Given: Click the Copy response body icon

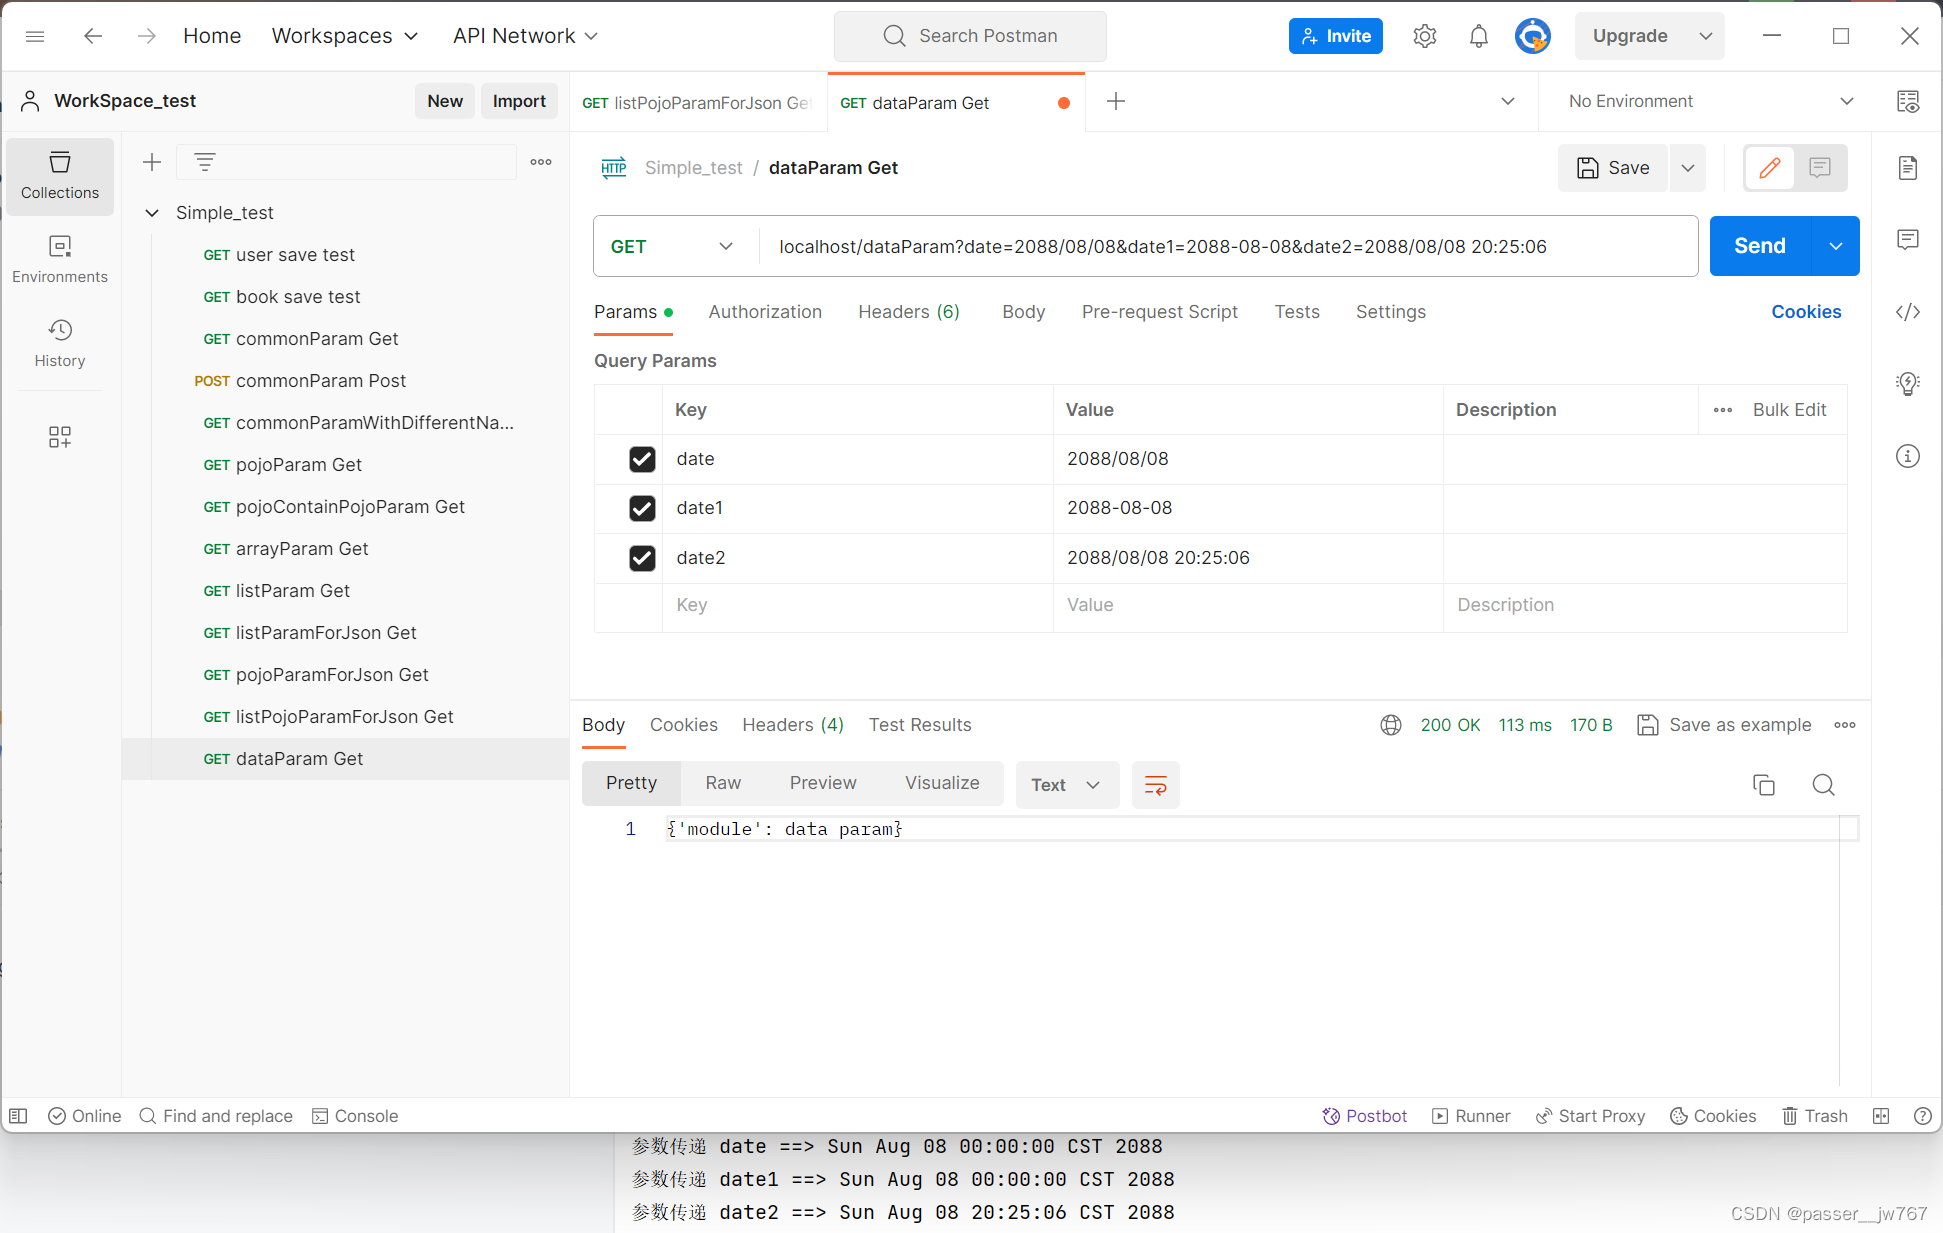Looking at the screenshot, I should tap(1763, 784).
